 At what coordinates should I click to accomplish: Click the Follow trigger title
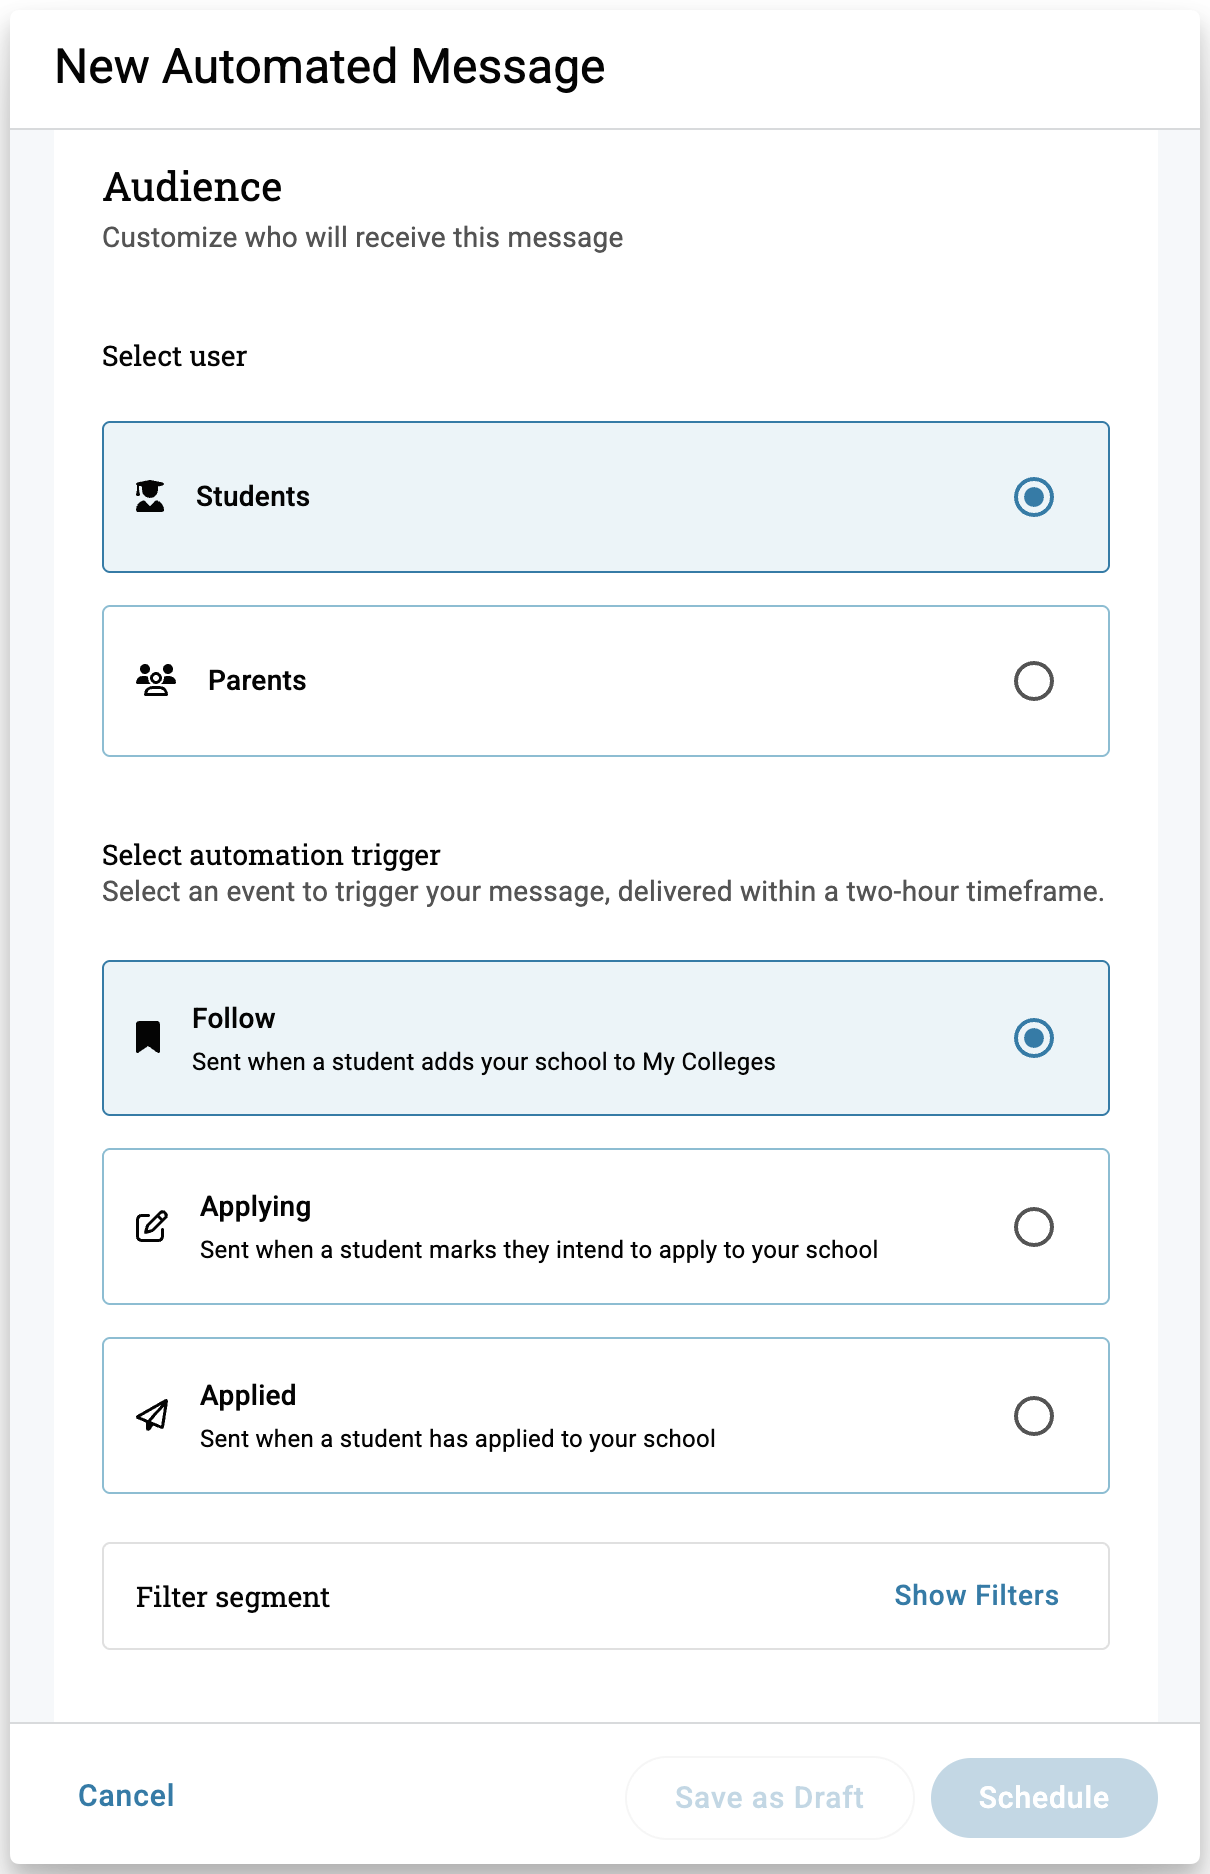point(233,1018)
